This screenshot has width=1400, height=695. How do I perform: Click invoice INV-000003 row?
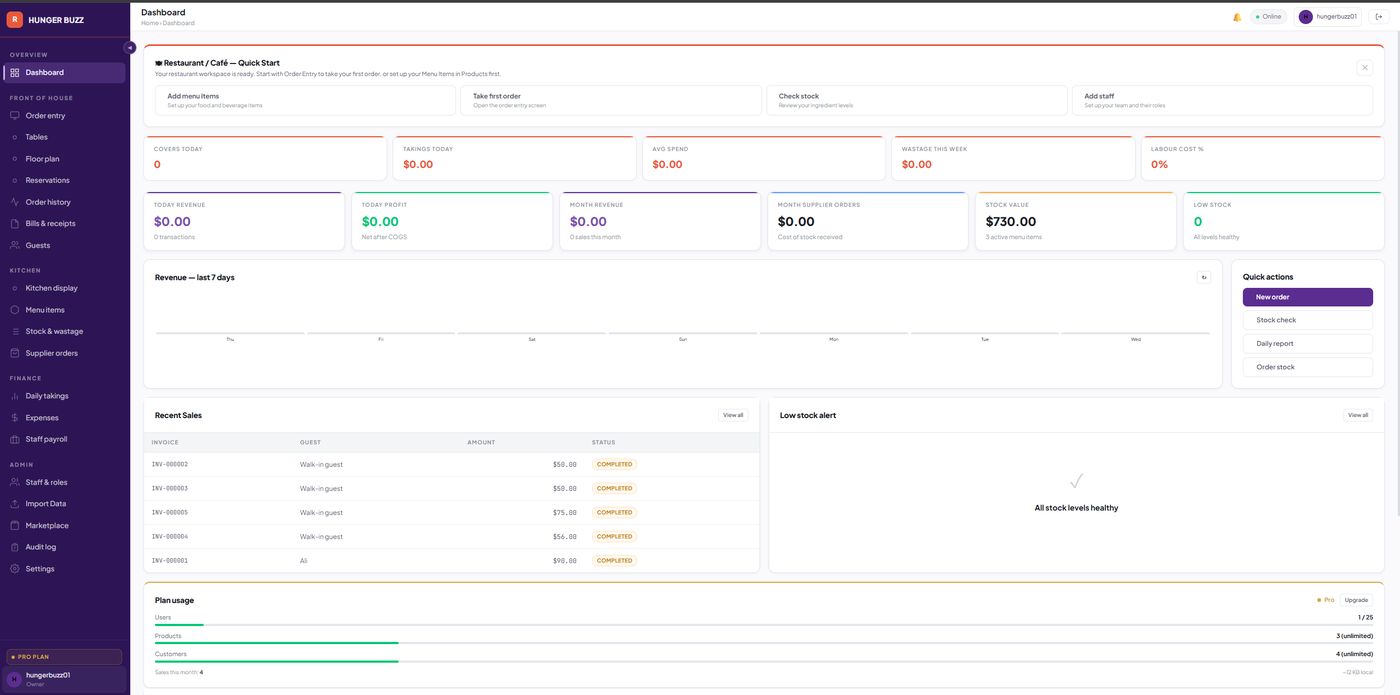click(451, 488)
